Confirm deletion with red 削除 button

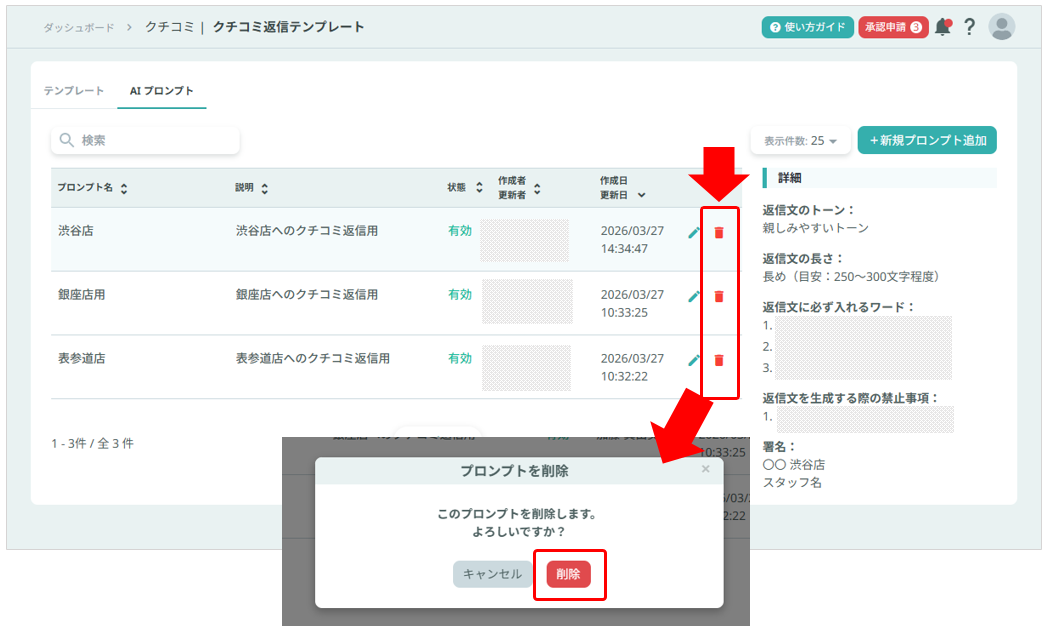coord(568,574)
